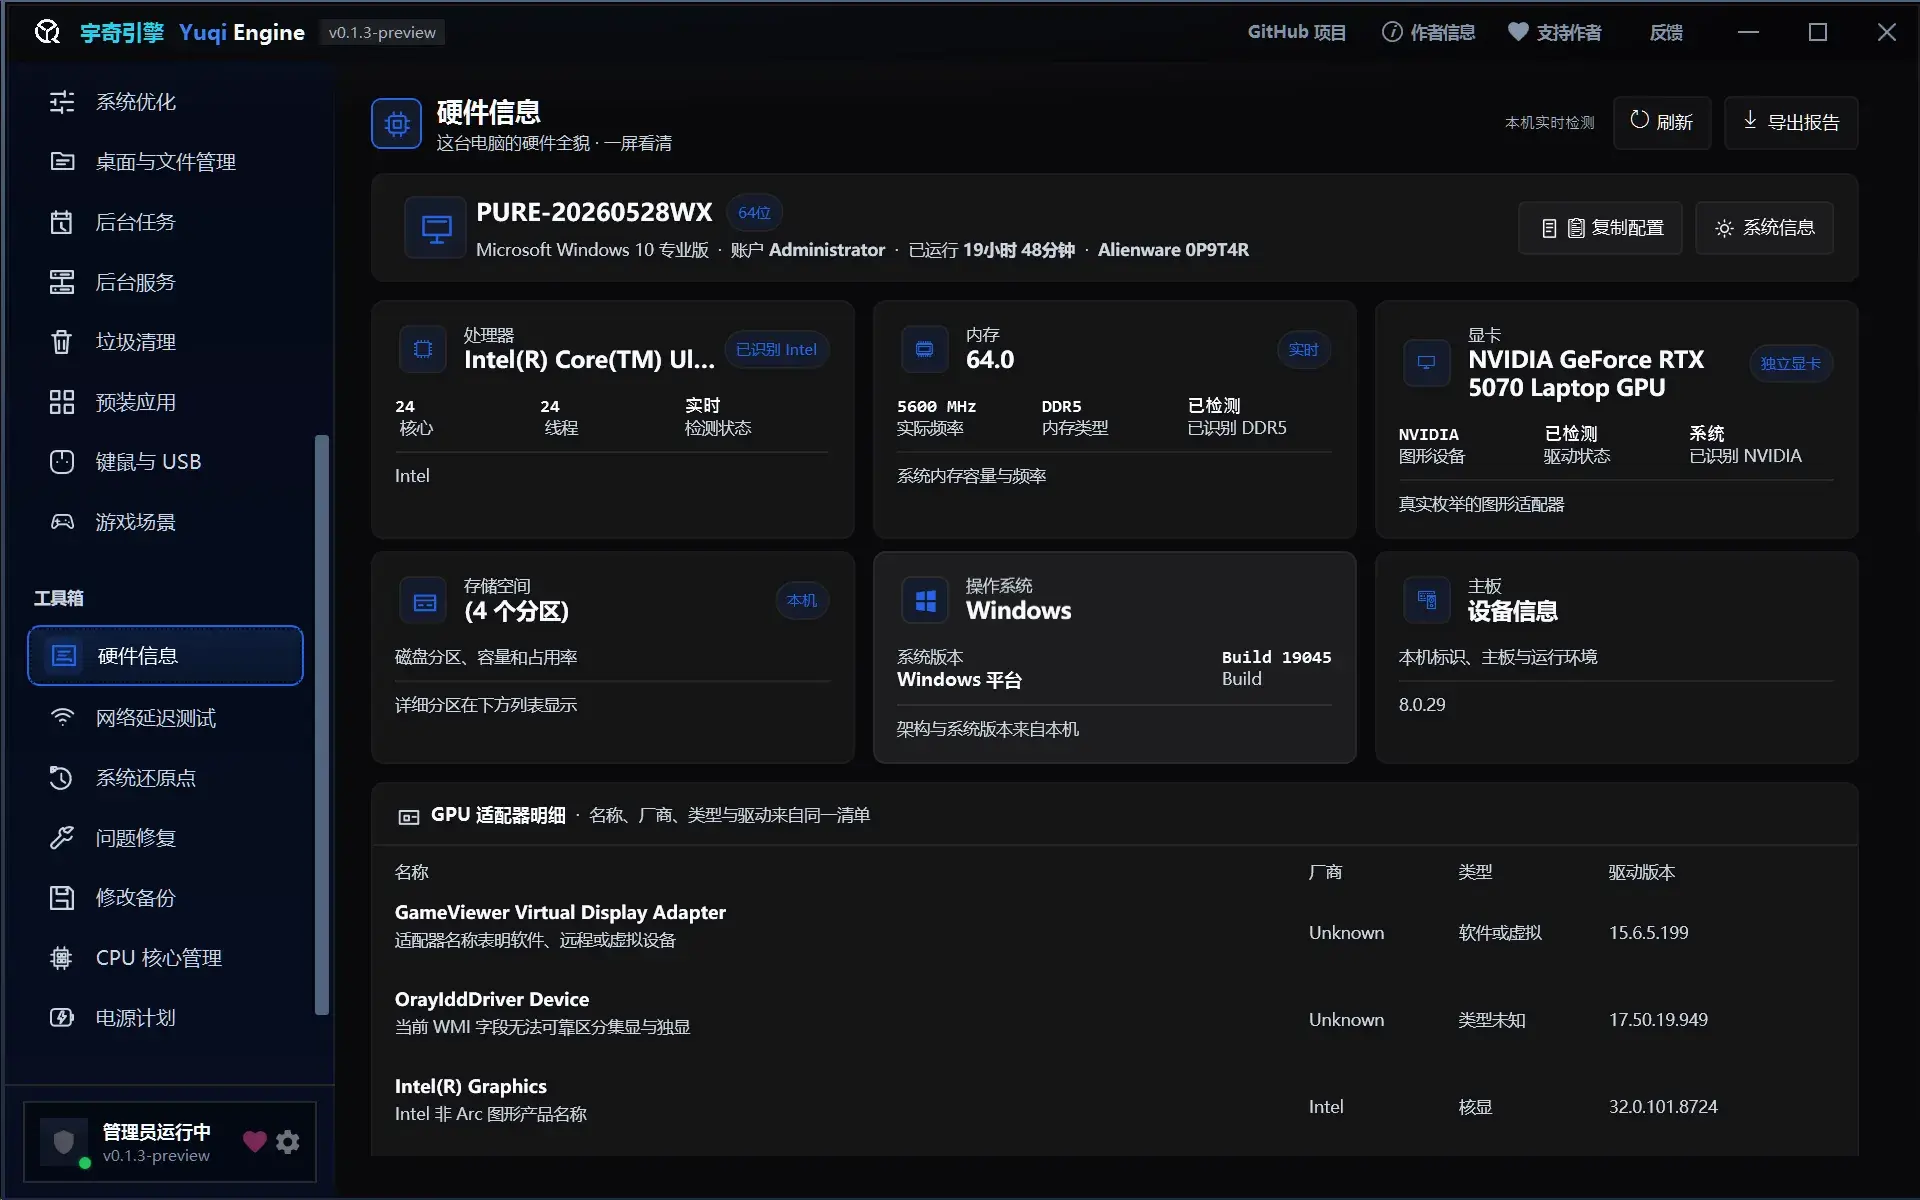The height and width of the screenshot is (1200, 1920).
Task: Open the 问题修复 wrench icon
Action: (62, 838)
